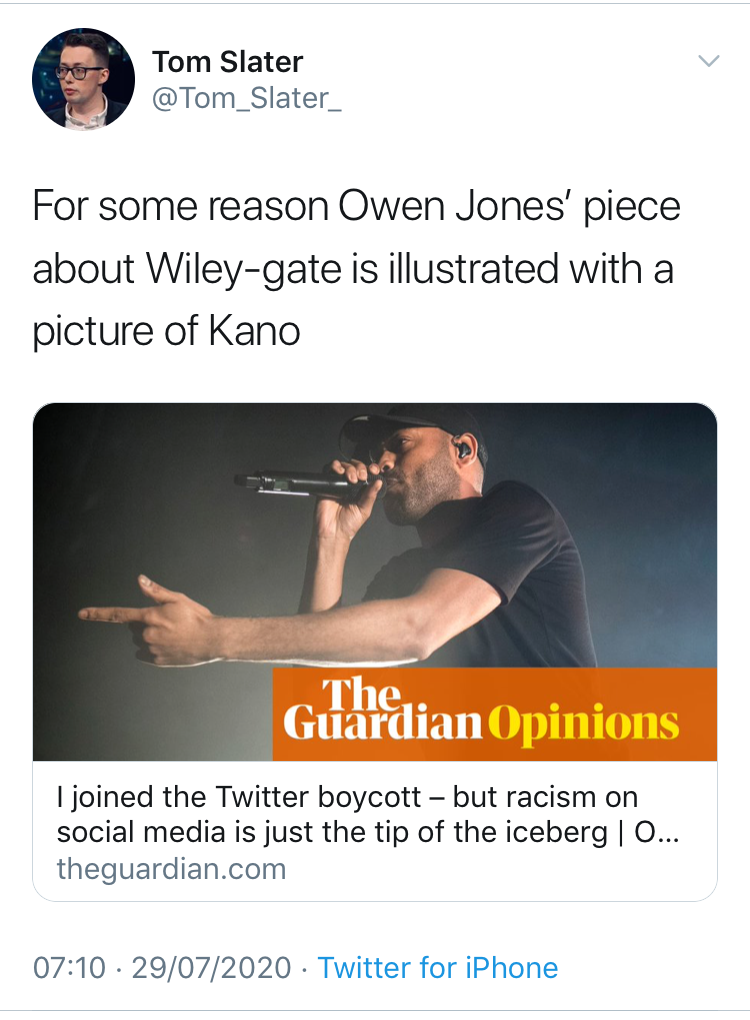Viewport: 750px width, 1020px height.
Task: Open the "Twitter for iPhone" source link
Action: [437, 968]
